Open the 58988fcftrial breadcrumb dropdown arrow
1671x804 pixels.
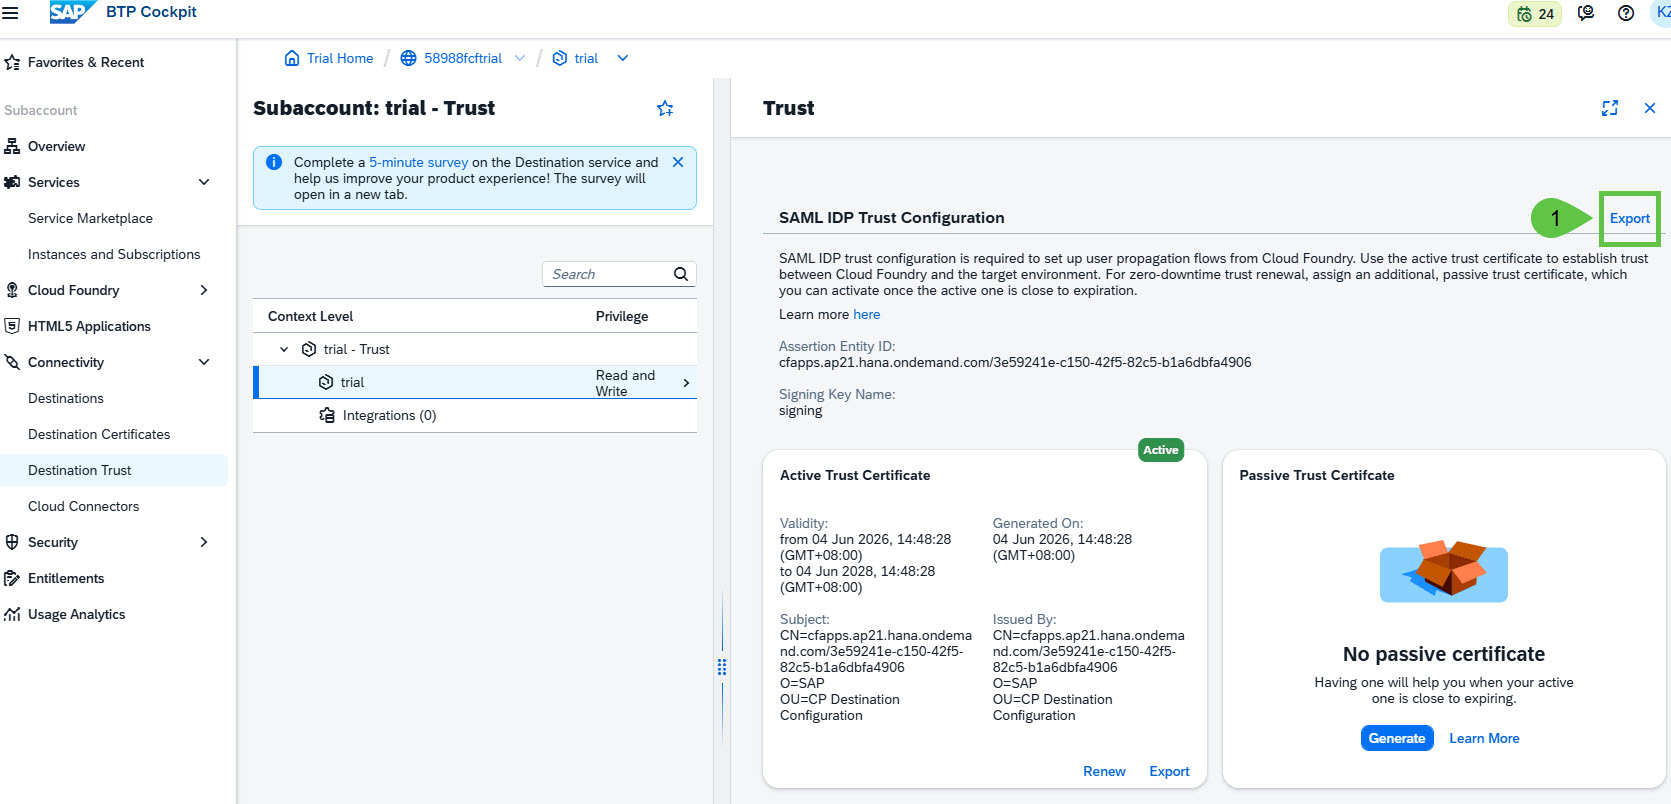520,58
